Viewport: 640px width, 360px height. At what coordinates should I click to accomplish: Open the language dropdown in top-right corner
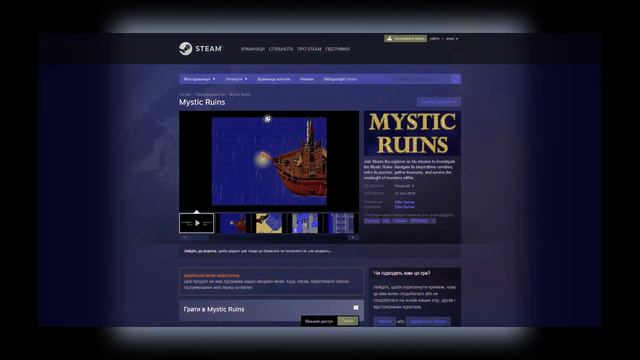click(452, 38)
